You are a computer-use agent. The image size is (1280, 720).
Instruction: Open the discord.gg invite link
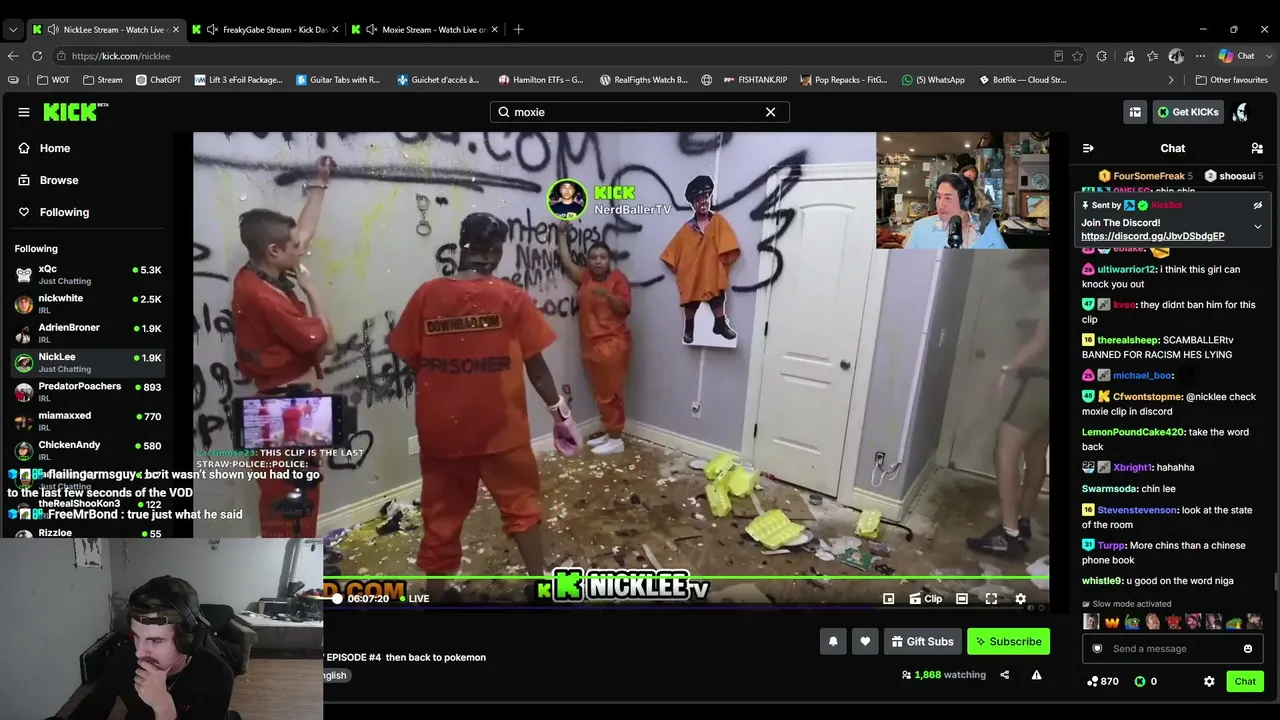click(1152, 236)
